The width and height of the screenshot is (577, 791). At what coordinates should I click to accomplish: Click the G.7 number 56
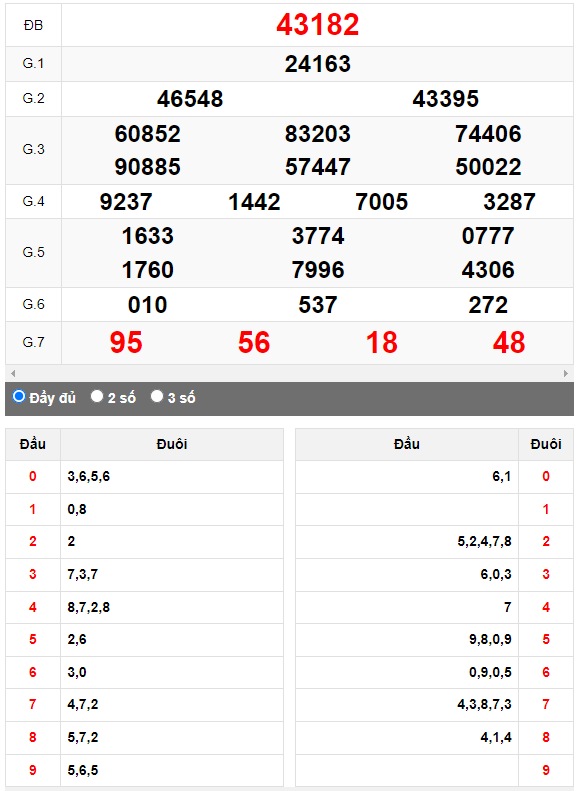pyautogui.click(x=254, y=343)
